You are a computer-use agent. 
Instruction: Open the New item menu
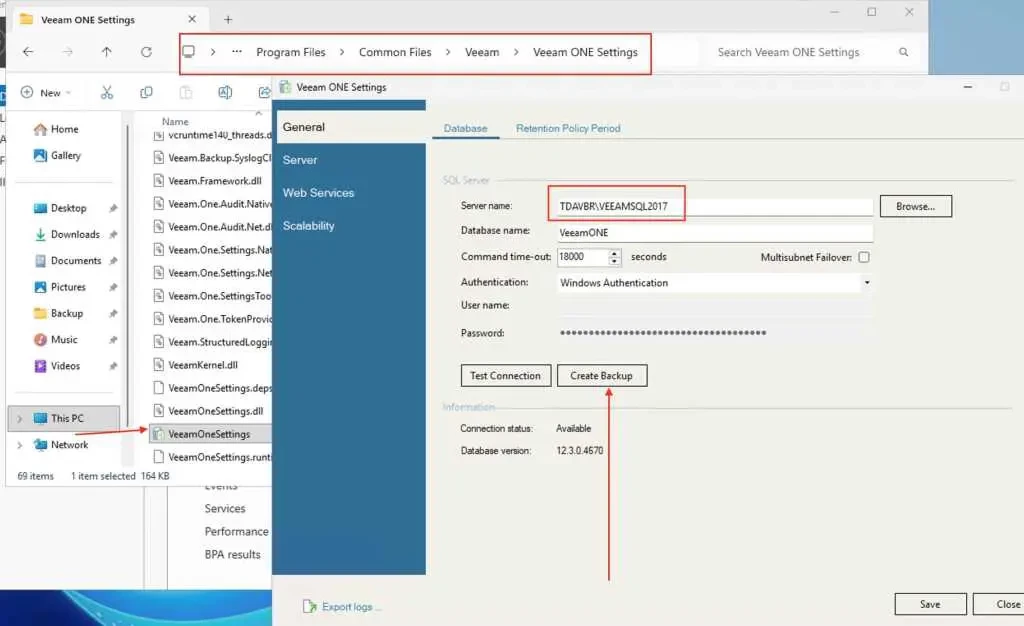46,93
